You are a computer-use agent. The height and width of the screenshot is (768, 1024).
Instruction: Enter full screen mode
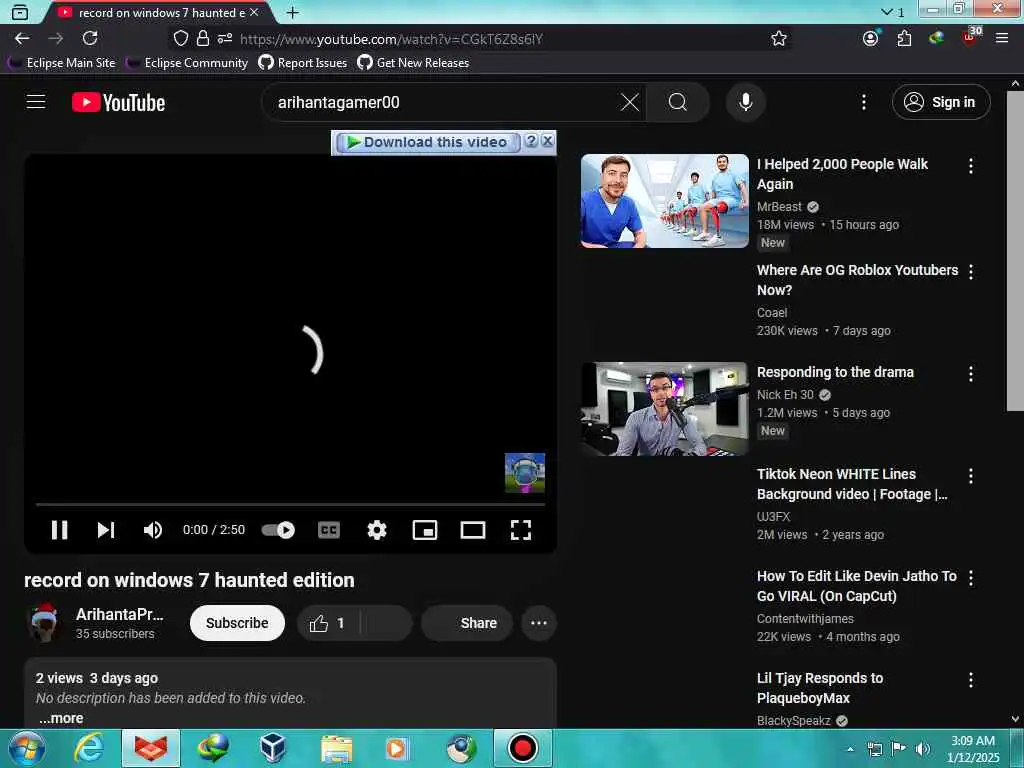[520, 530]
